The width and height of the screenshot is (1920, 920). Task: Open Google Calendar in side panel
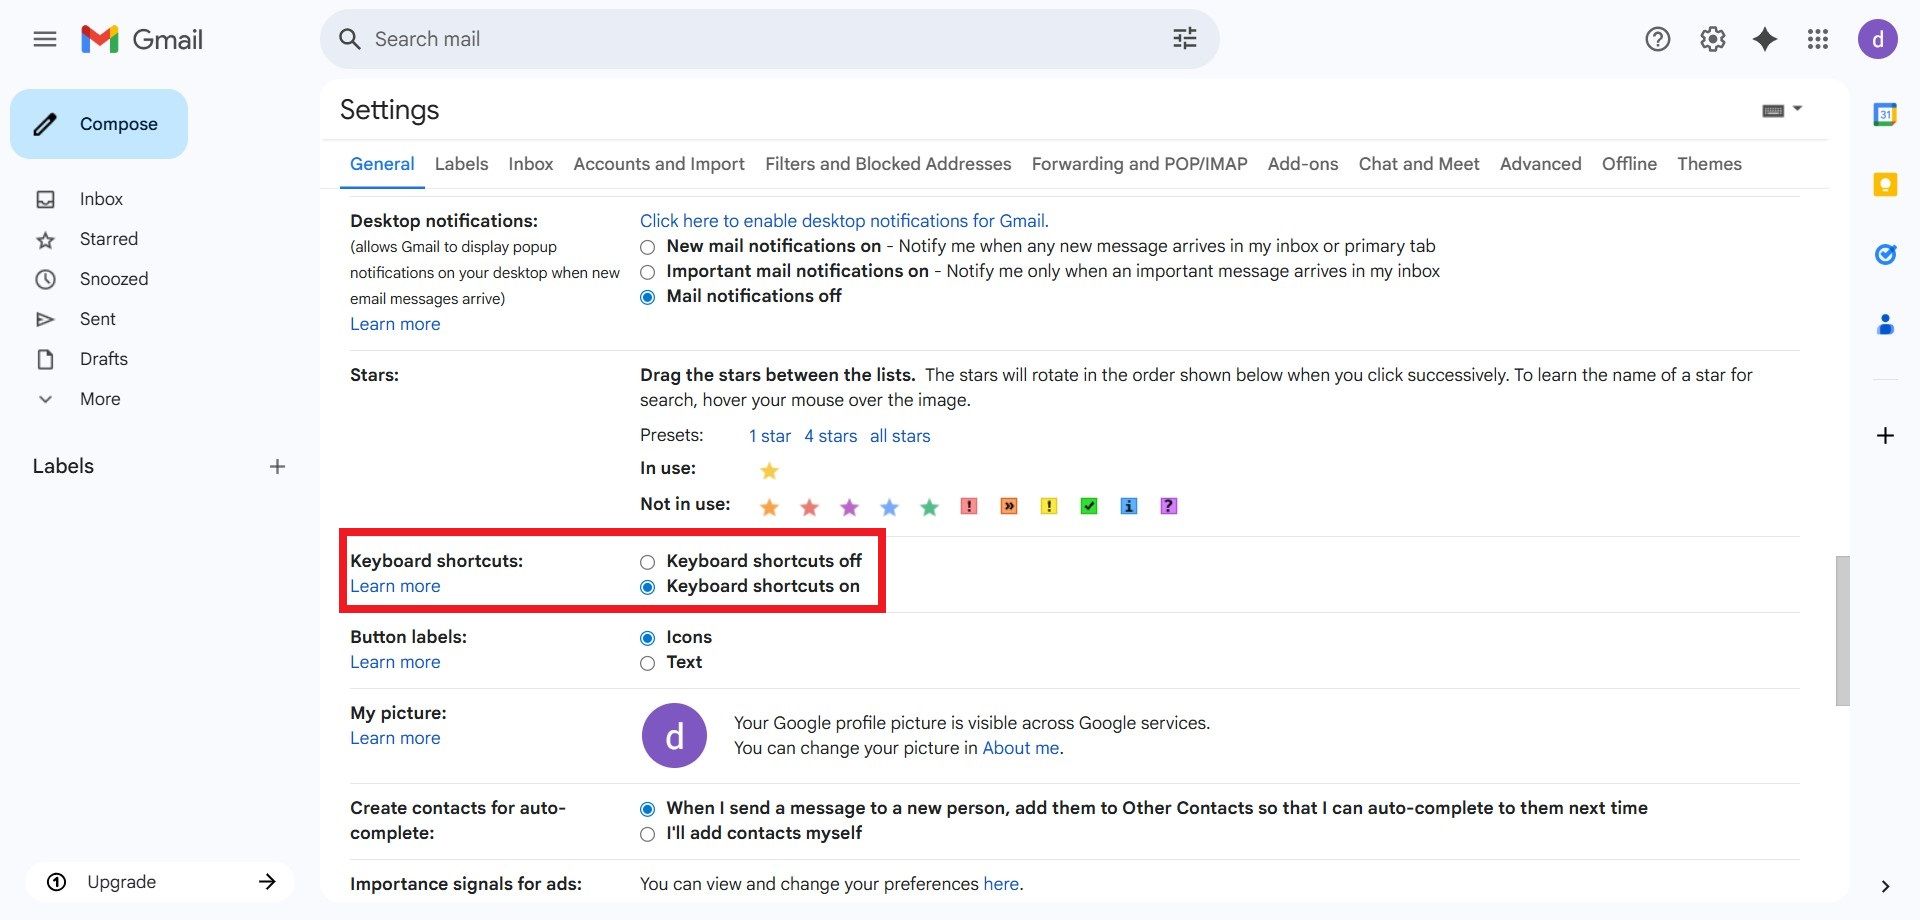point(1885,115)
